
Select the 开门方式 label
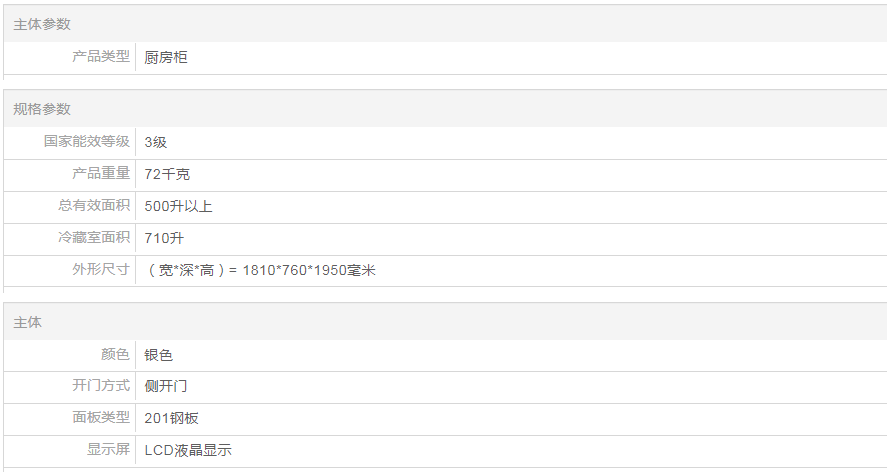(101, 386)
